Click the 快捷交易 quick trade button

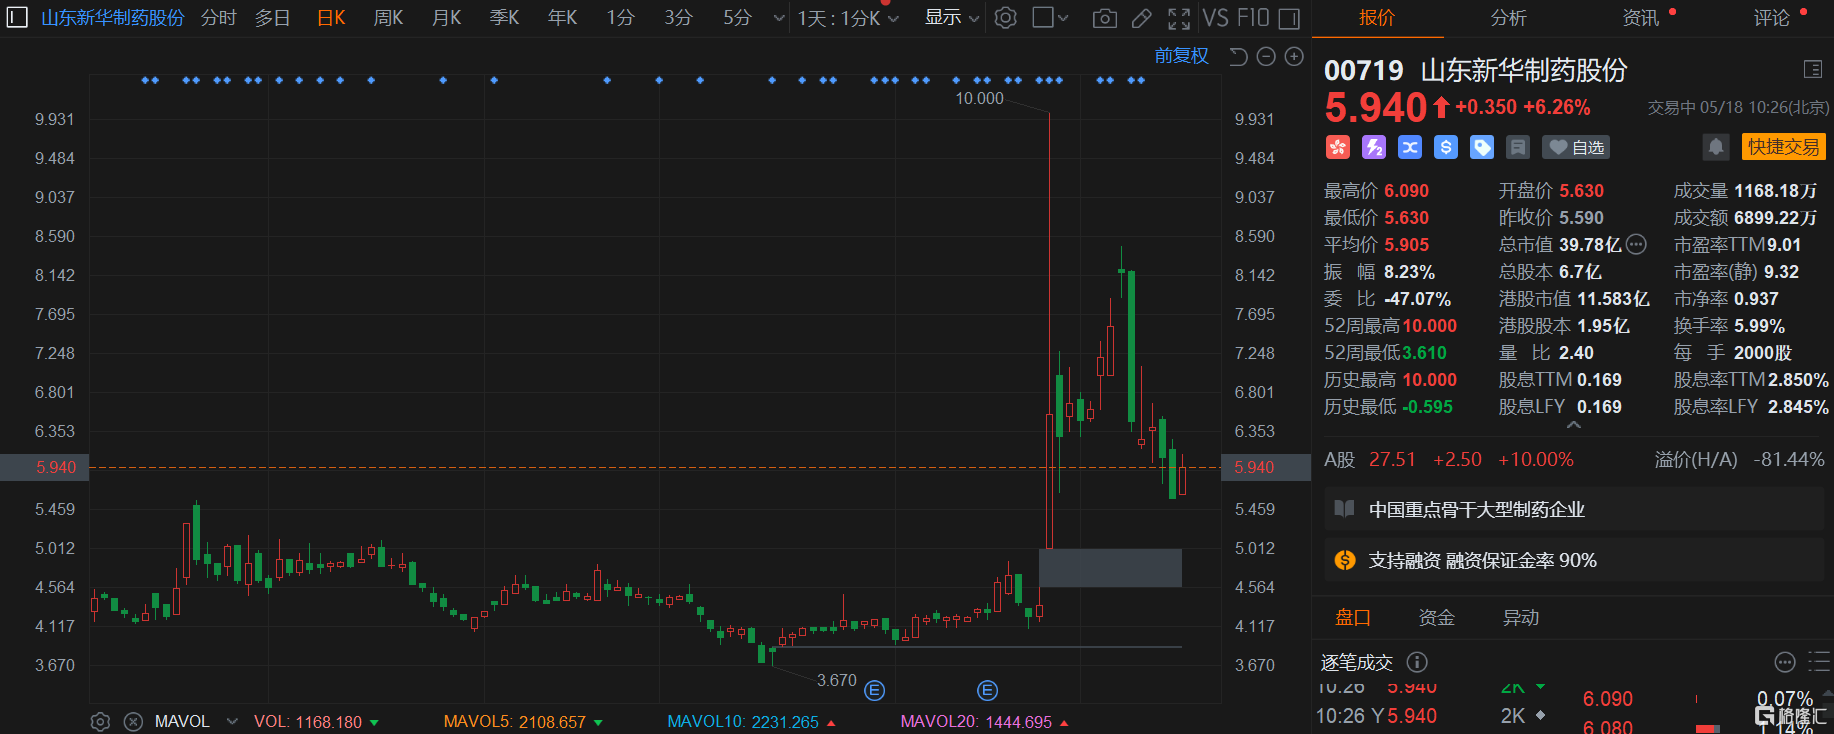pyautogui.click(x=1784, y=147)
